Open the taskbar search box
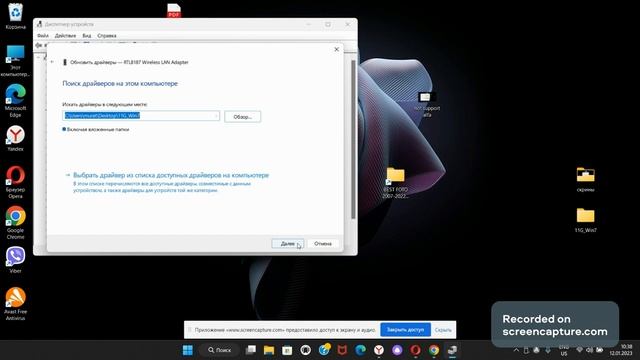 [220, 350]
